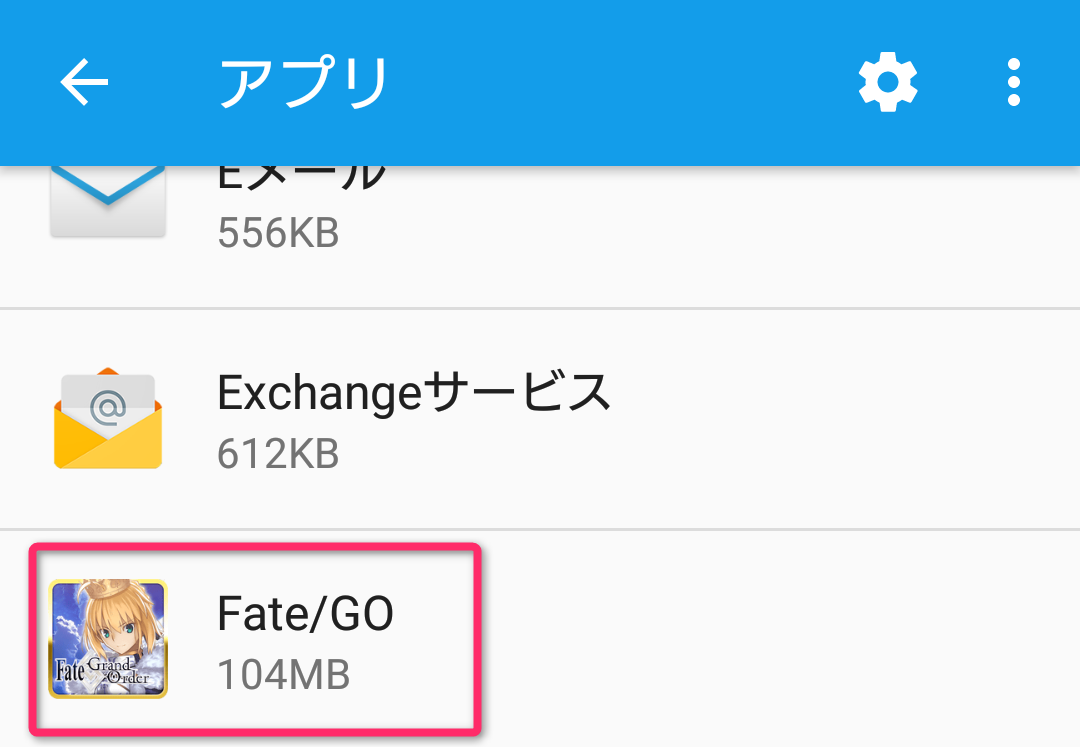This screenshot has width=1080, height=747.
Task: Open the settings gear in the toolbar
Action: 887,82
